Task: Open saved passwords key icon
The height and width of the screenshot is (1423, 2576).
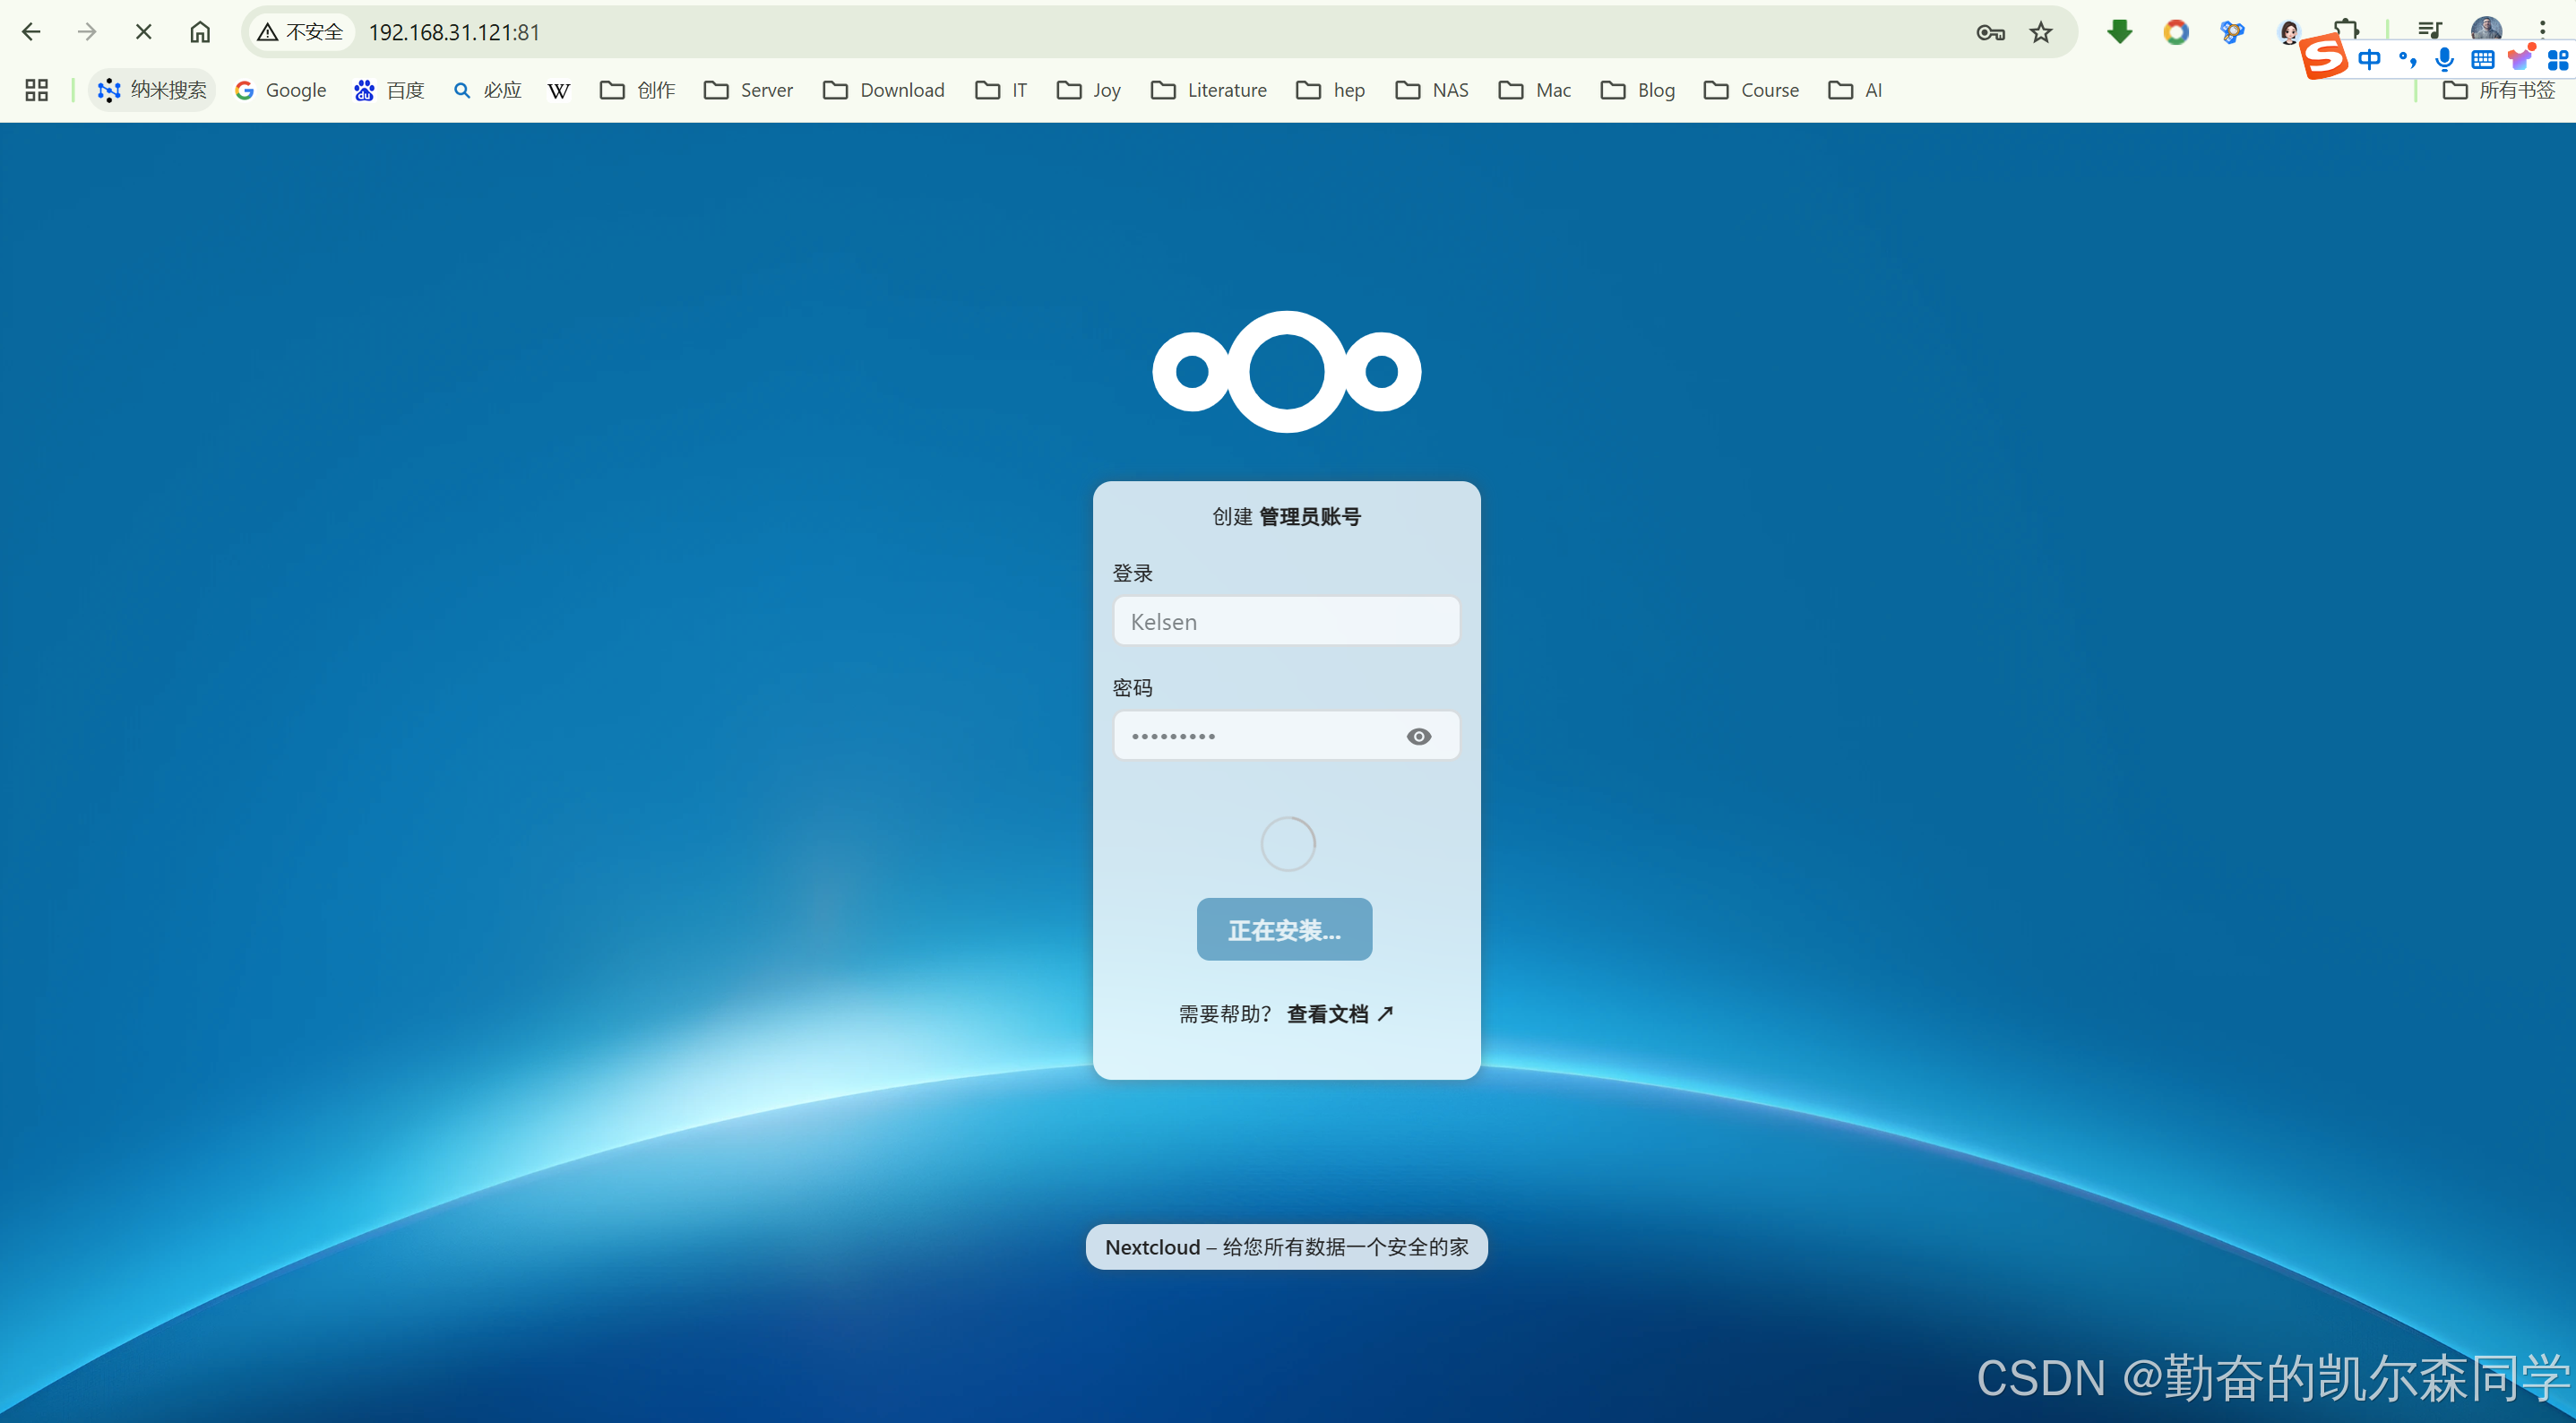Action: 1990,32
